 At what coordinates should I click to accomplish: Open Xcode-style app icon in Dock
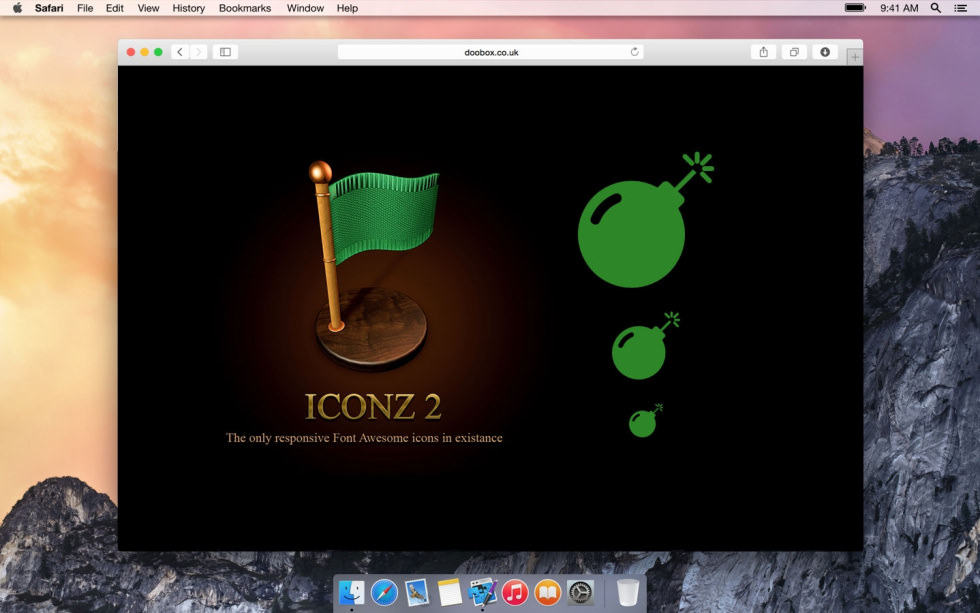(x=482, y=592)
